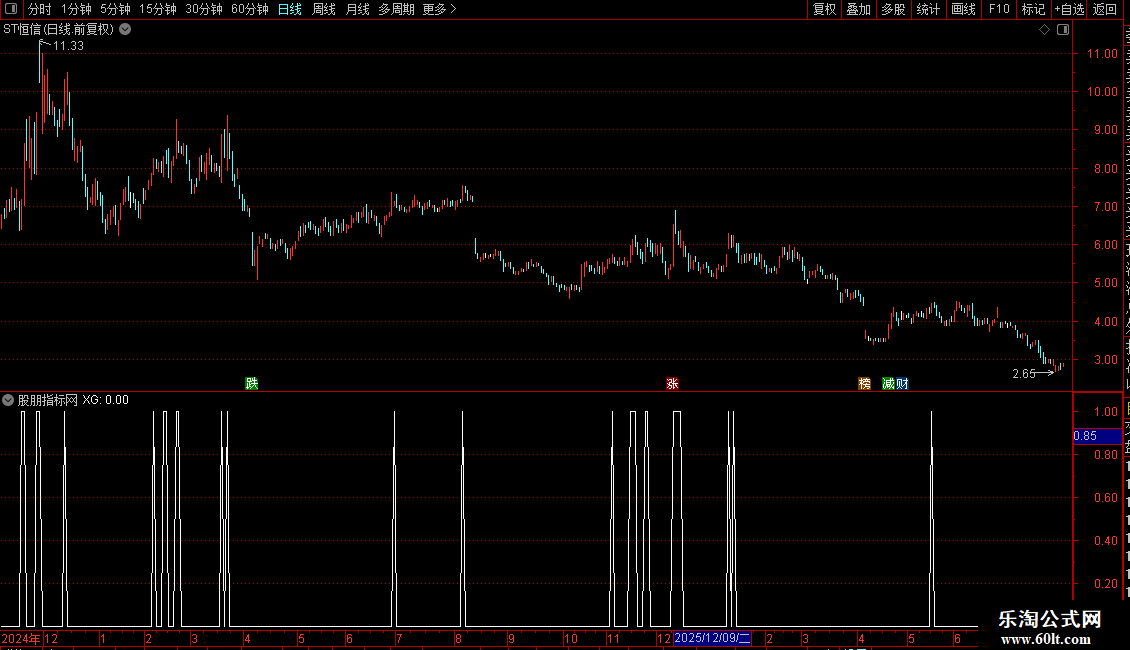The height and width of the screenshot is (650, 1130).
Task: Open the 画线 drawing tools
Action: pyautogui.click(x=964, y=9)
